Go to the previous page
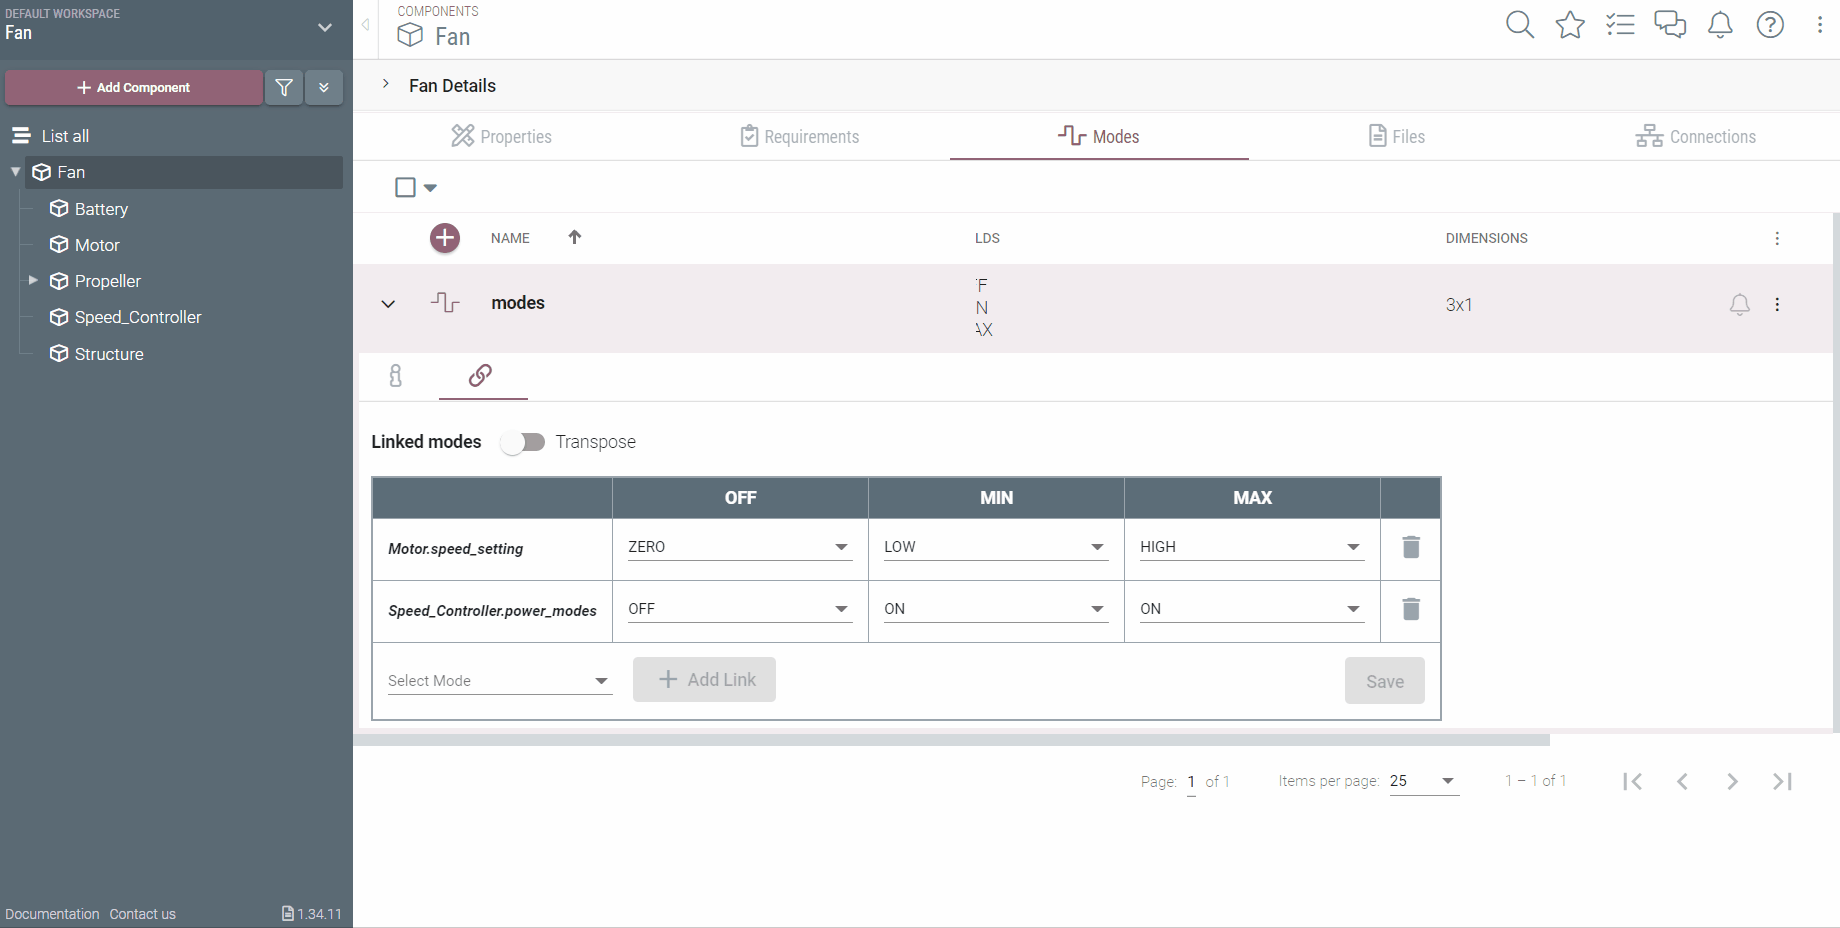The image size is (1840, 928). pos(1682,781)
